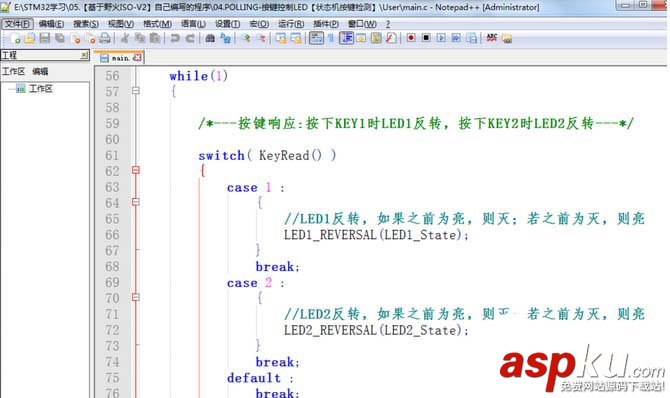This screenshot has width=670, height=398.
Task: Click the Synchronize Vertical Scrolling icon
Action: click(281, 38)
